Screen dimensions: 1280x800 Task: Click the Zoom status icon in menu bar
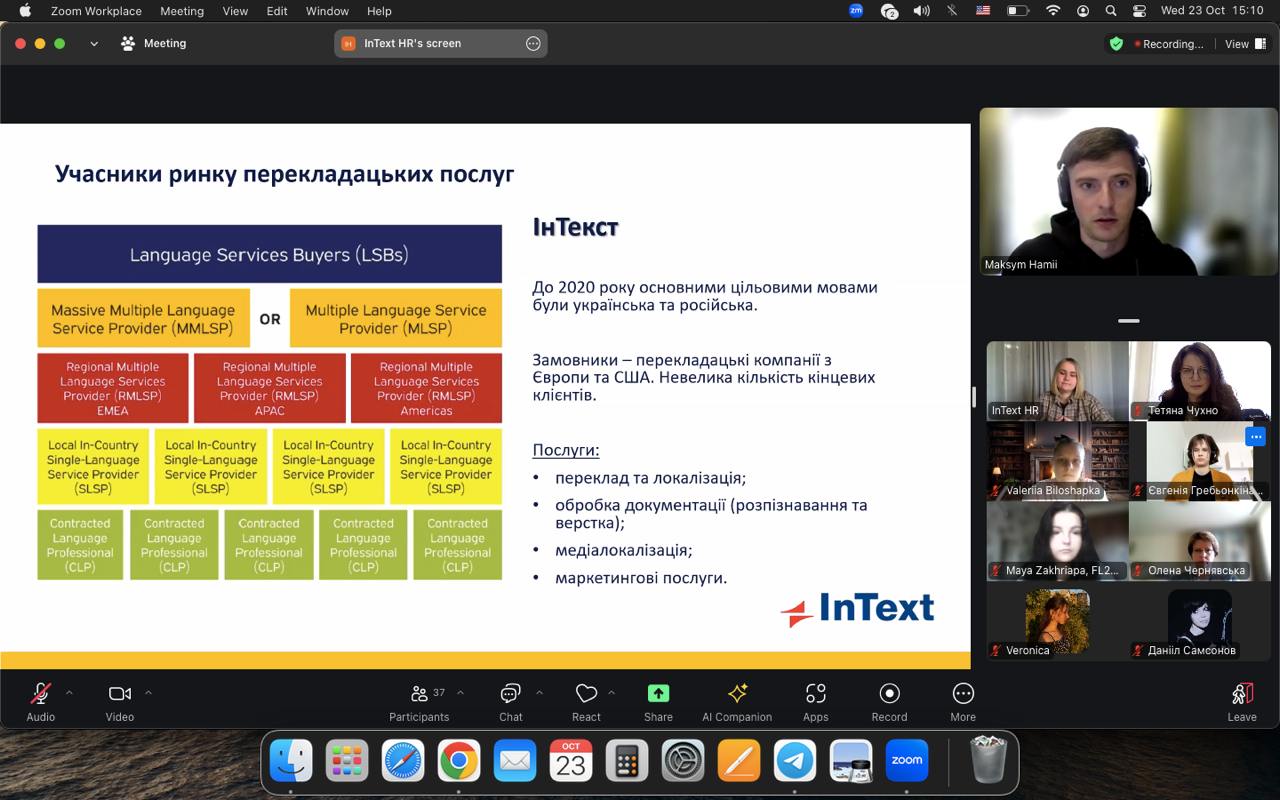[x=856, y=11]
